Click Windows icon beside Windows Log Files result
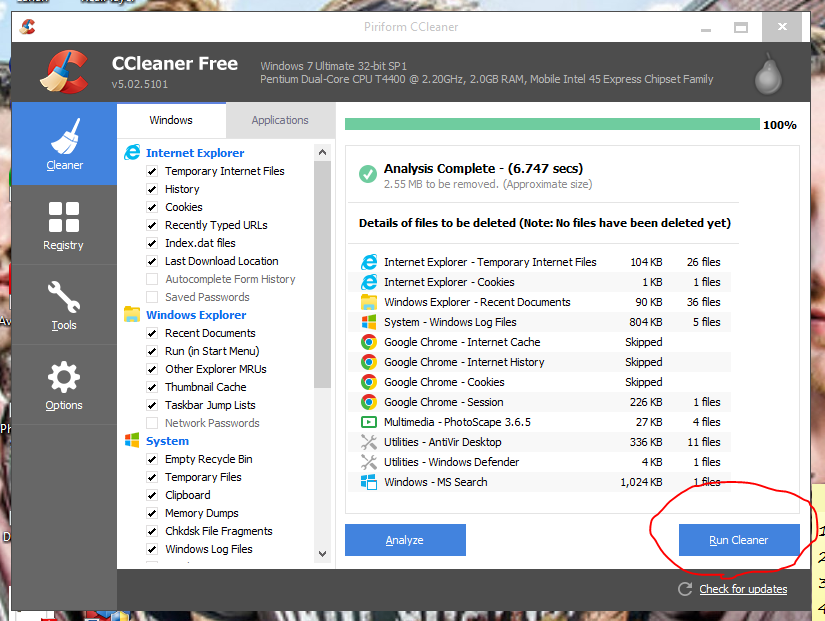The height and width of the screenshot is (621, 825). [x=369, y=322]
